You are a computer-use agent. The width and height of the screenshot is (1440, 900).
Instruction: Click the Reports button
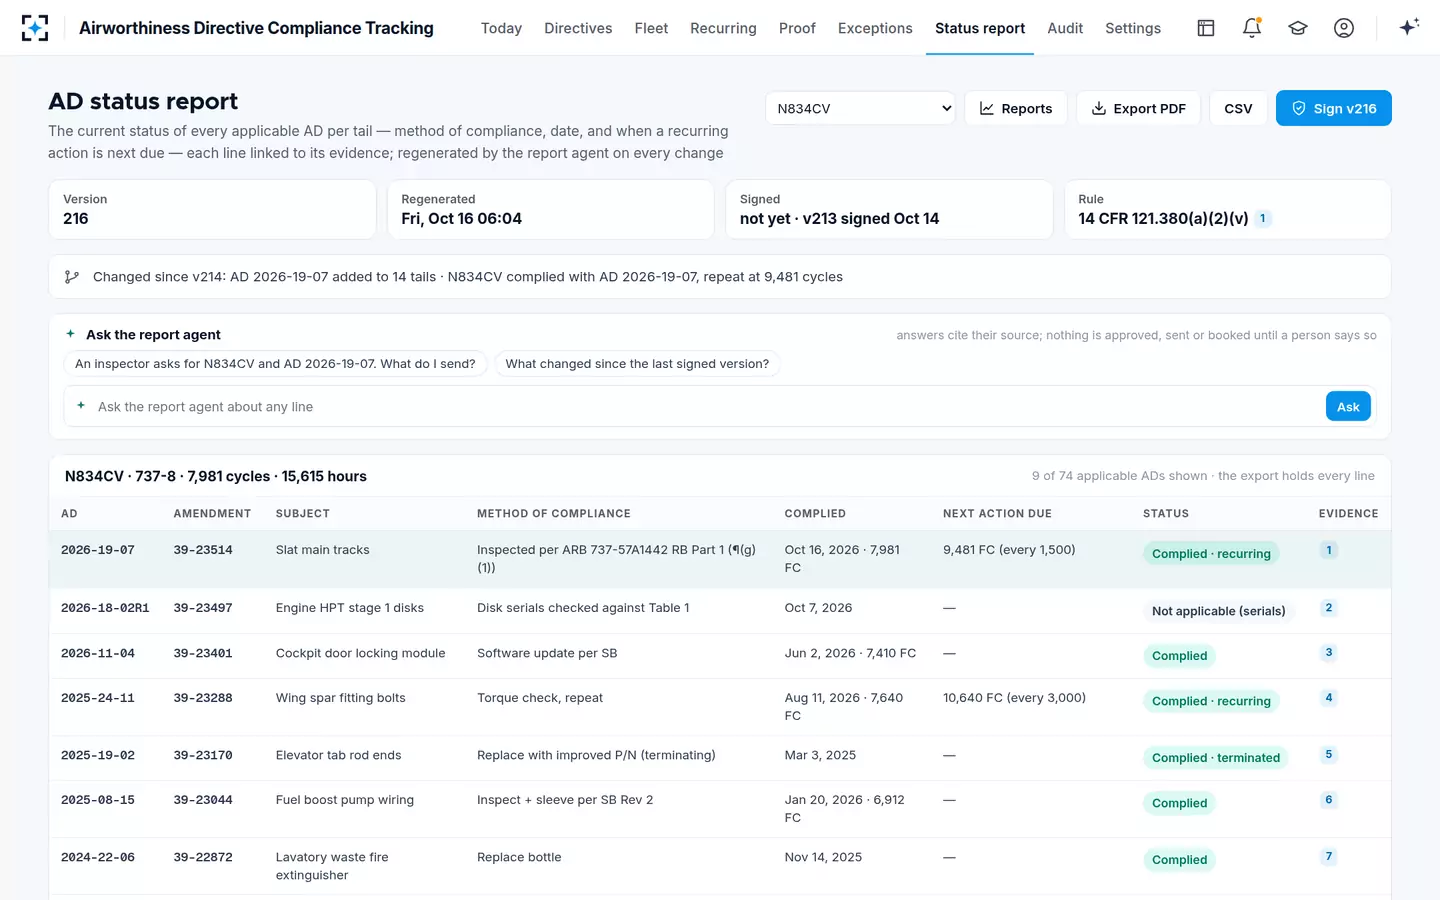[1016, 108]
